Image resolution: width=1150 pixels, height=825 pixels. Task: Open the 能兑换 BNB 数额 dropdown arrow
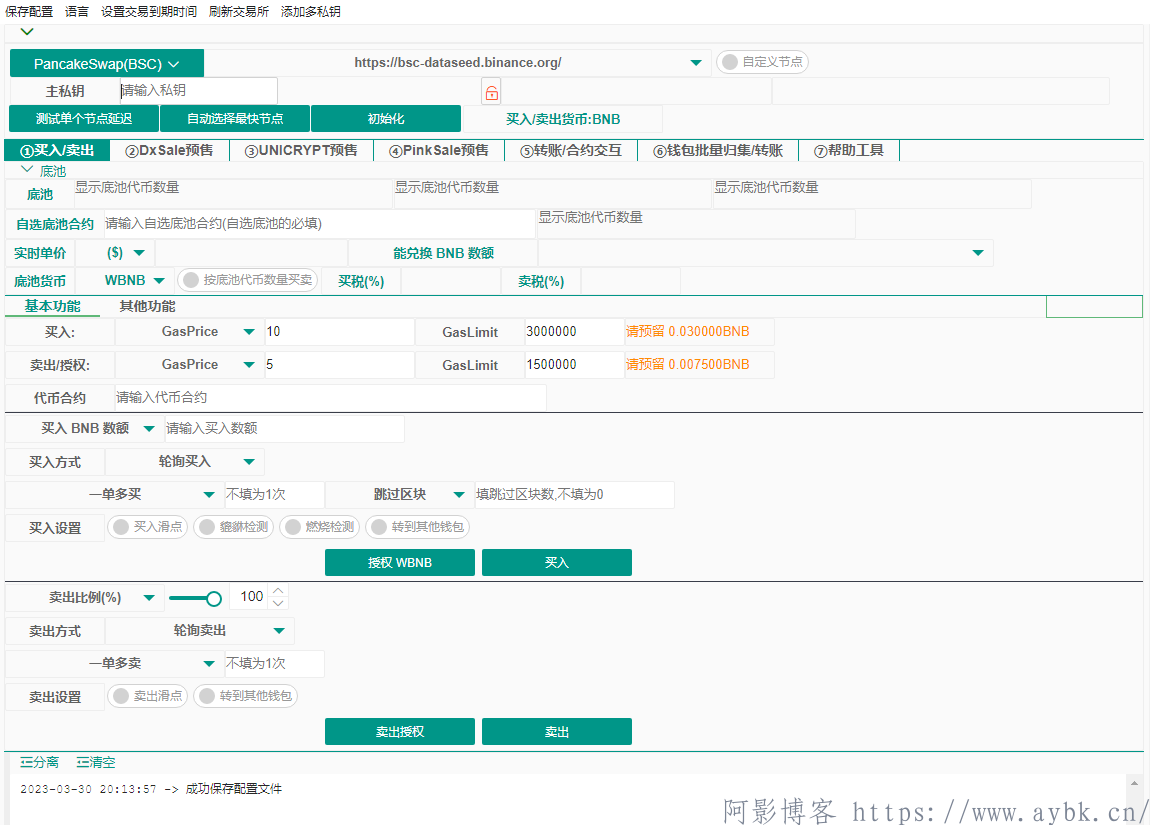point(978,253)
